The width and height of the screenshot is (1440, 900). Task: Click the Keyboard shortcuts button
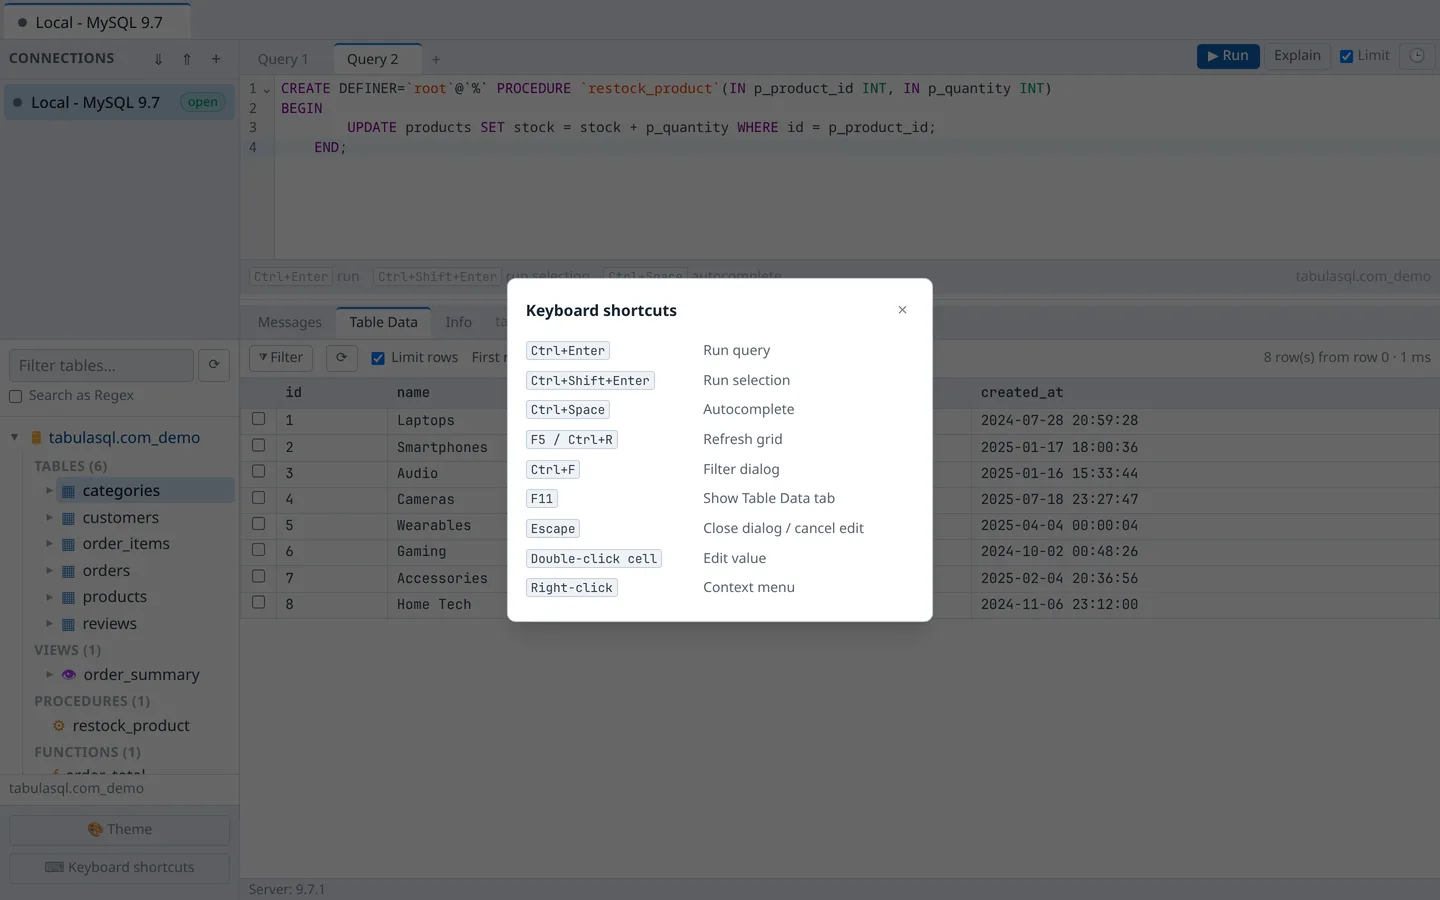pos(120,867)
